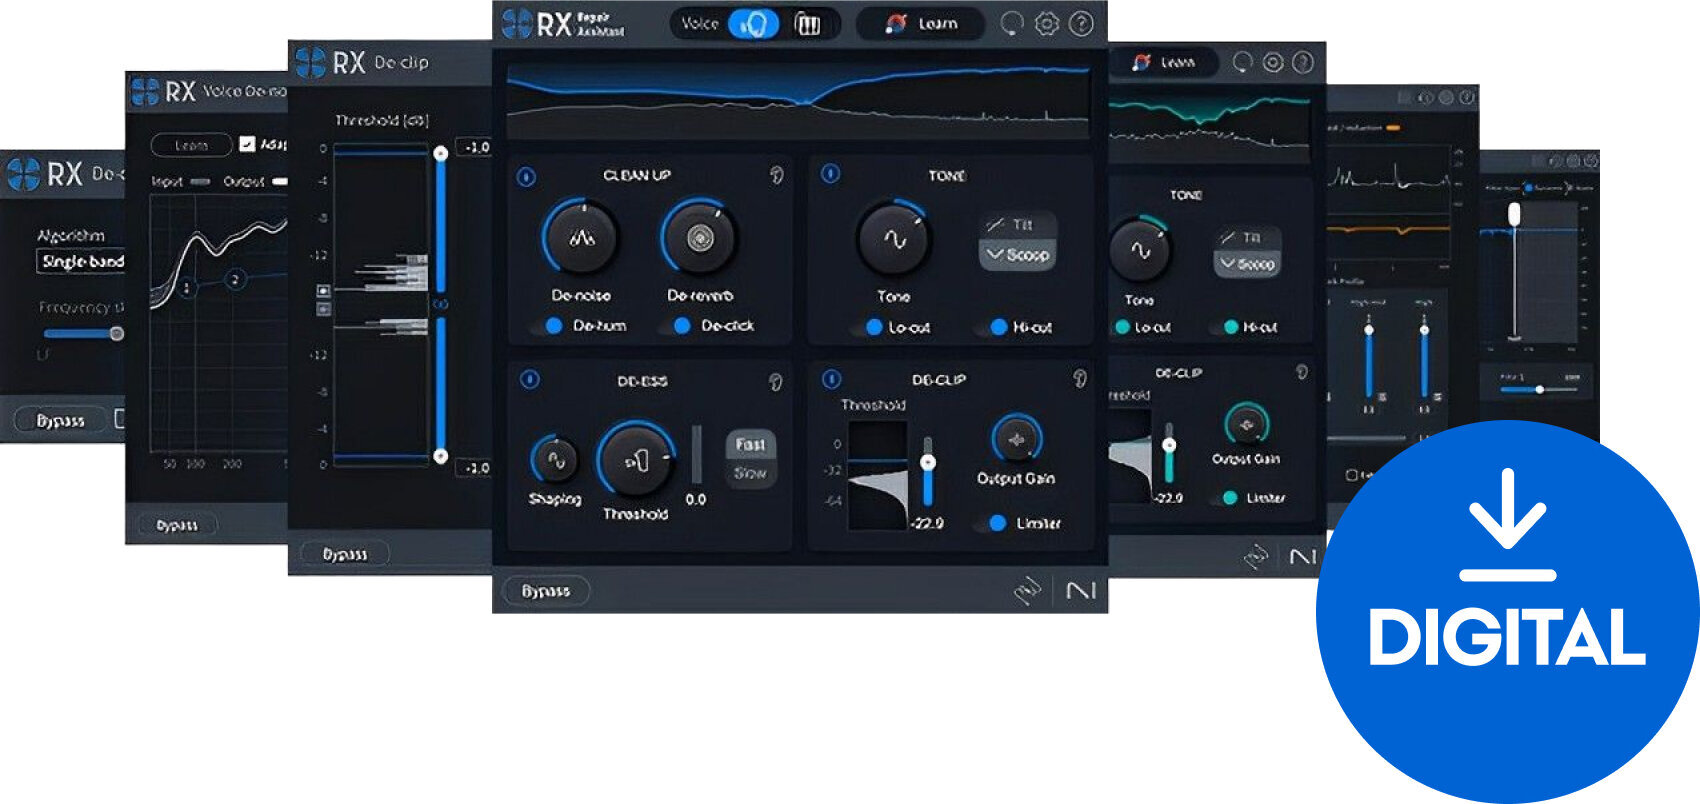Click the De-reverb knob
This screenshot has height=804, width=1700.
pyautogui.click(x=699, y=238)
